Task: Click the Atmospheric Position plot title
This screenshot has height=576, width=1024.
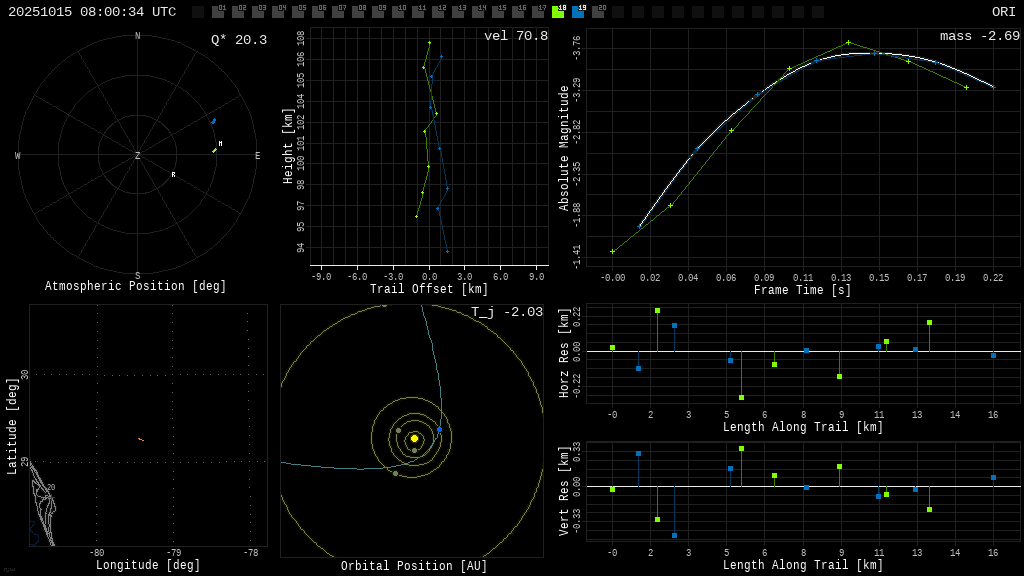Action: click(x=136, y=287)
